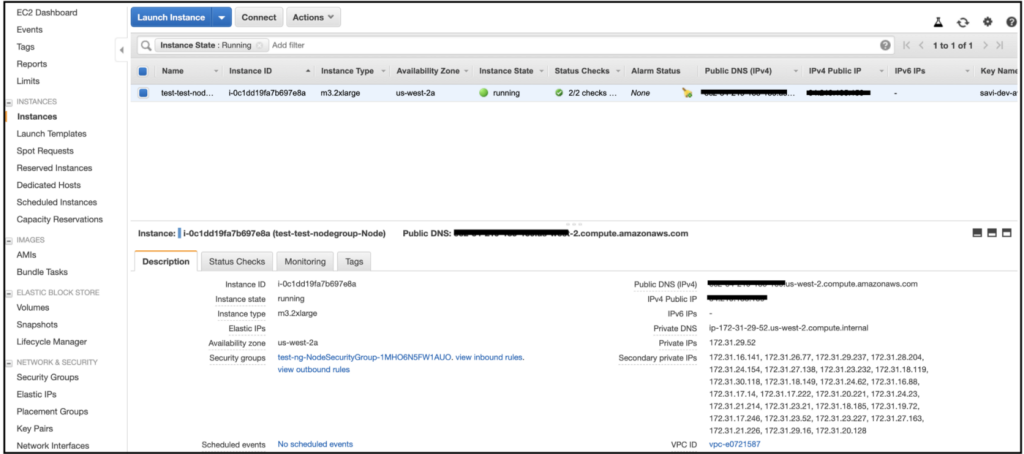Go to the next page of results
This screenshot has width=1024, height=454.
[985, 46]
